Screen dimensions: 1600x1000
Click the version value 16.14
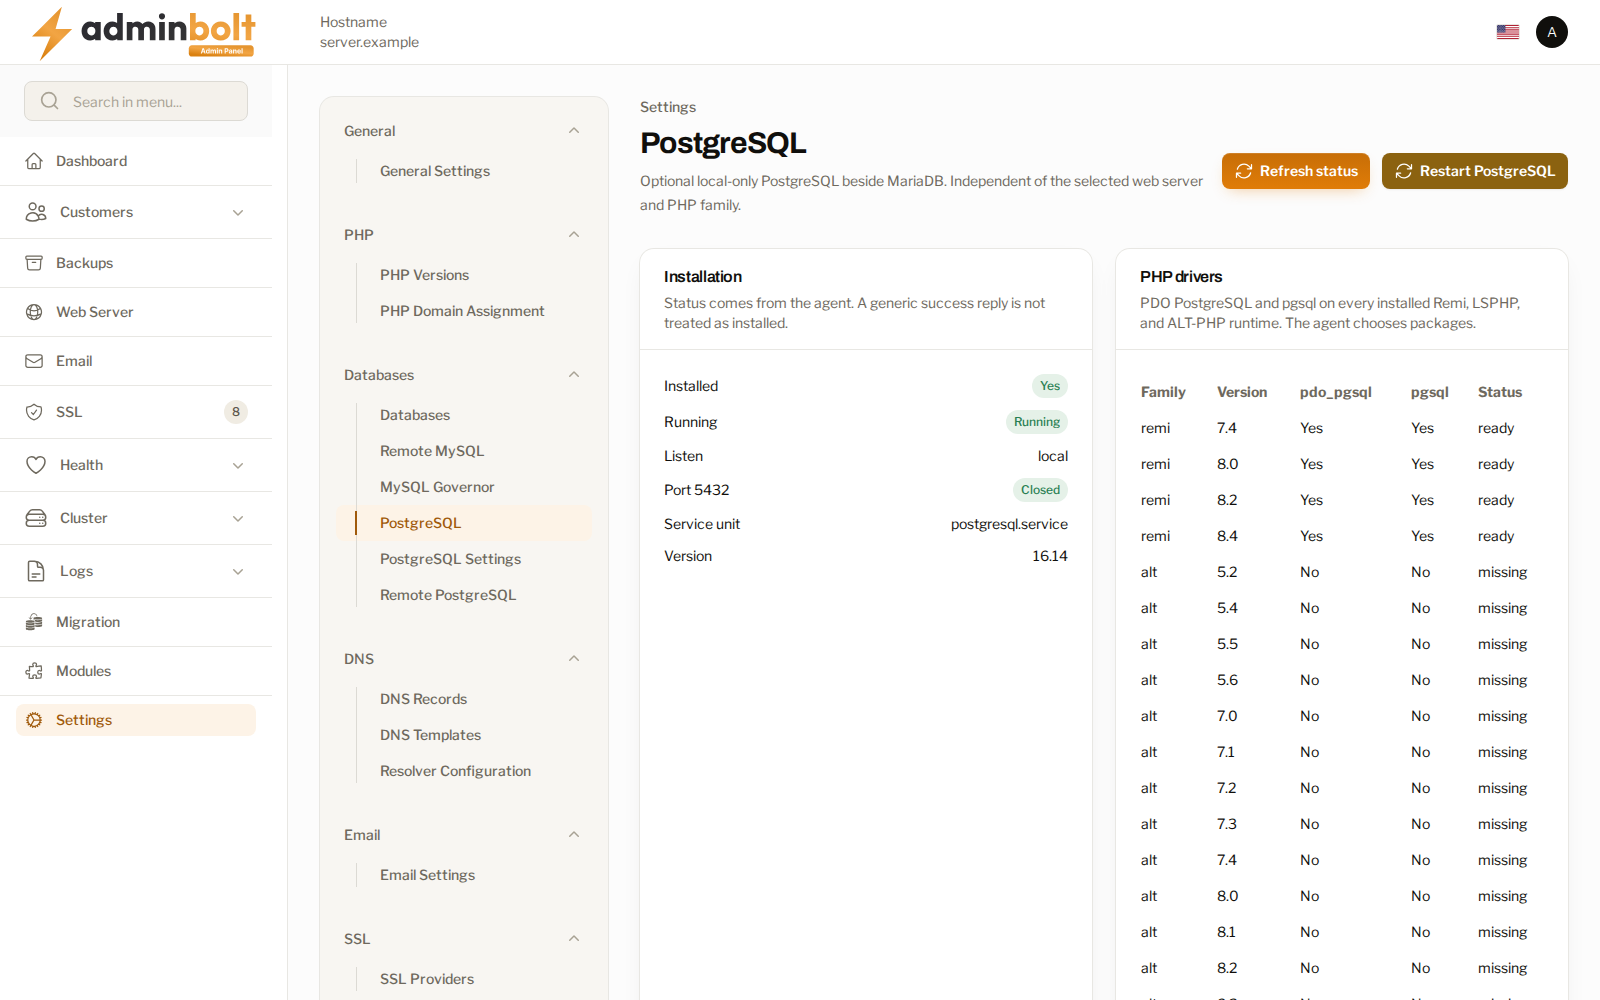(x=1050, y=556)
